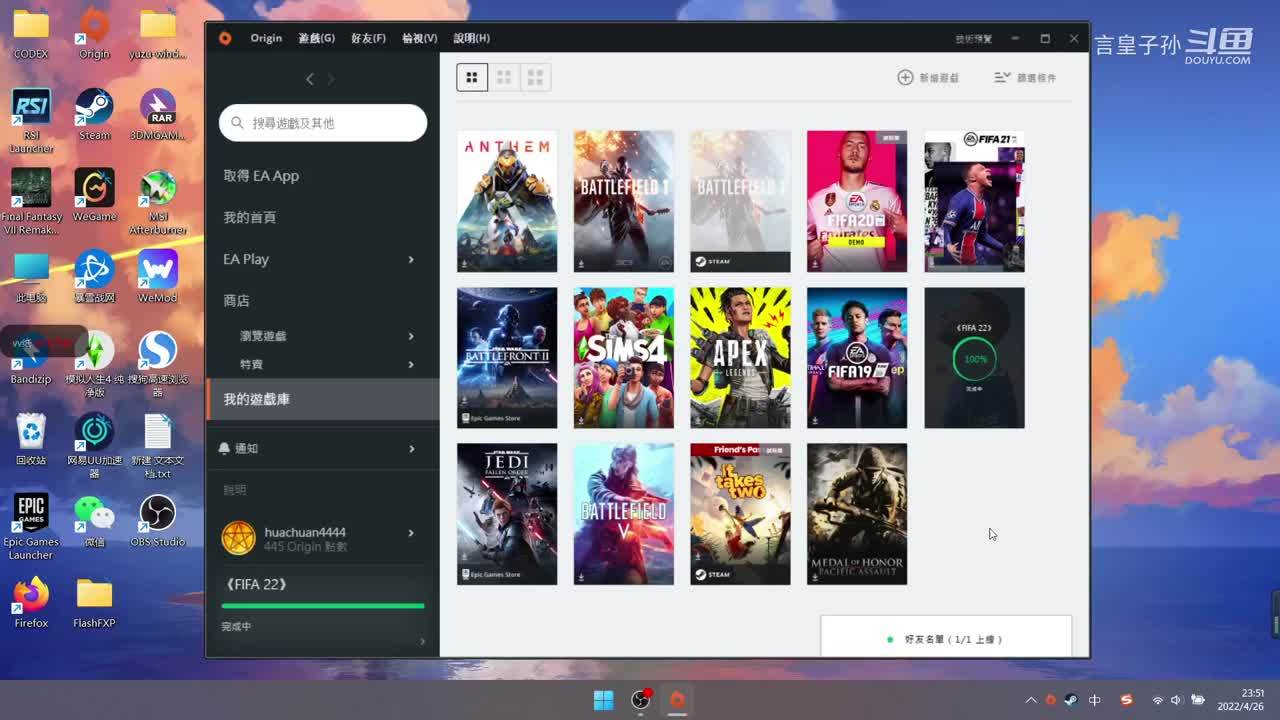Open the FIFA 19 tile
1280x720 pixels.
coord(857,358)
